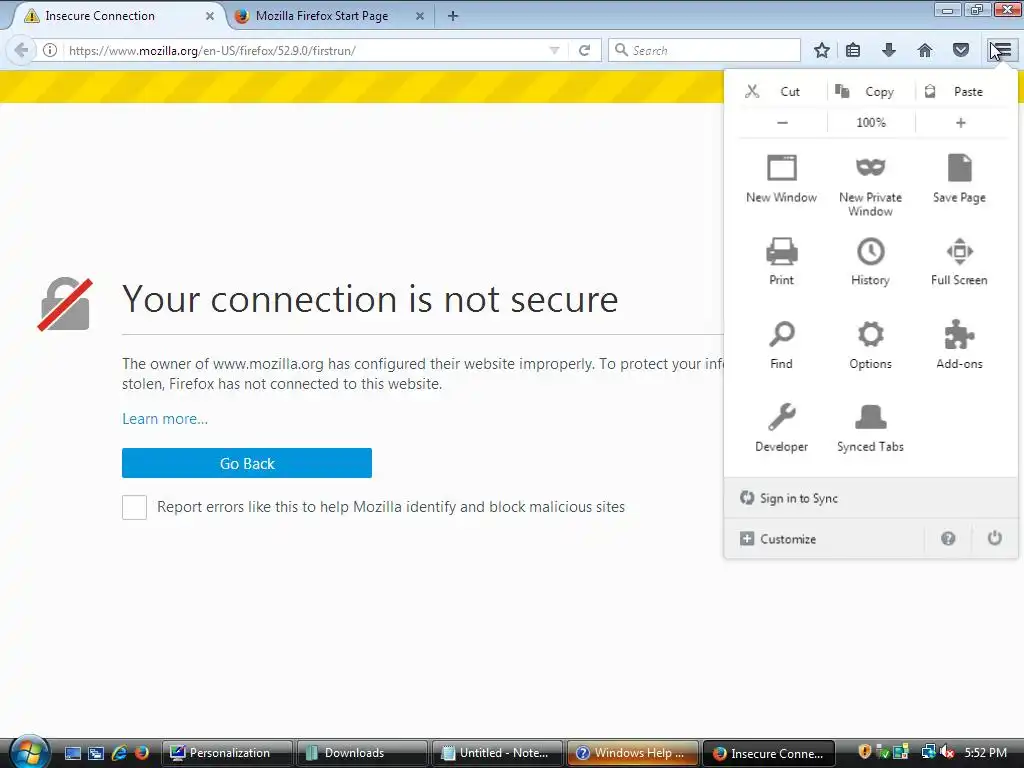The width and height of the screenshot is (1024, 768).
Task: Exit Firefox with the power icon
Action: click(x=994, y=539)
